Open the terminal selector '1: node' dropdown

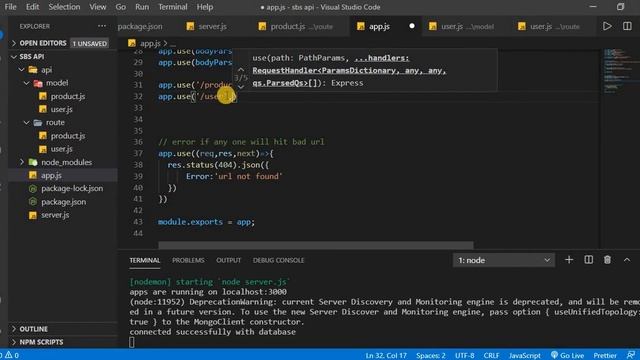coord(504,260)
